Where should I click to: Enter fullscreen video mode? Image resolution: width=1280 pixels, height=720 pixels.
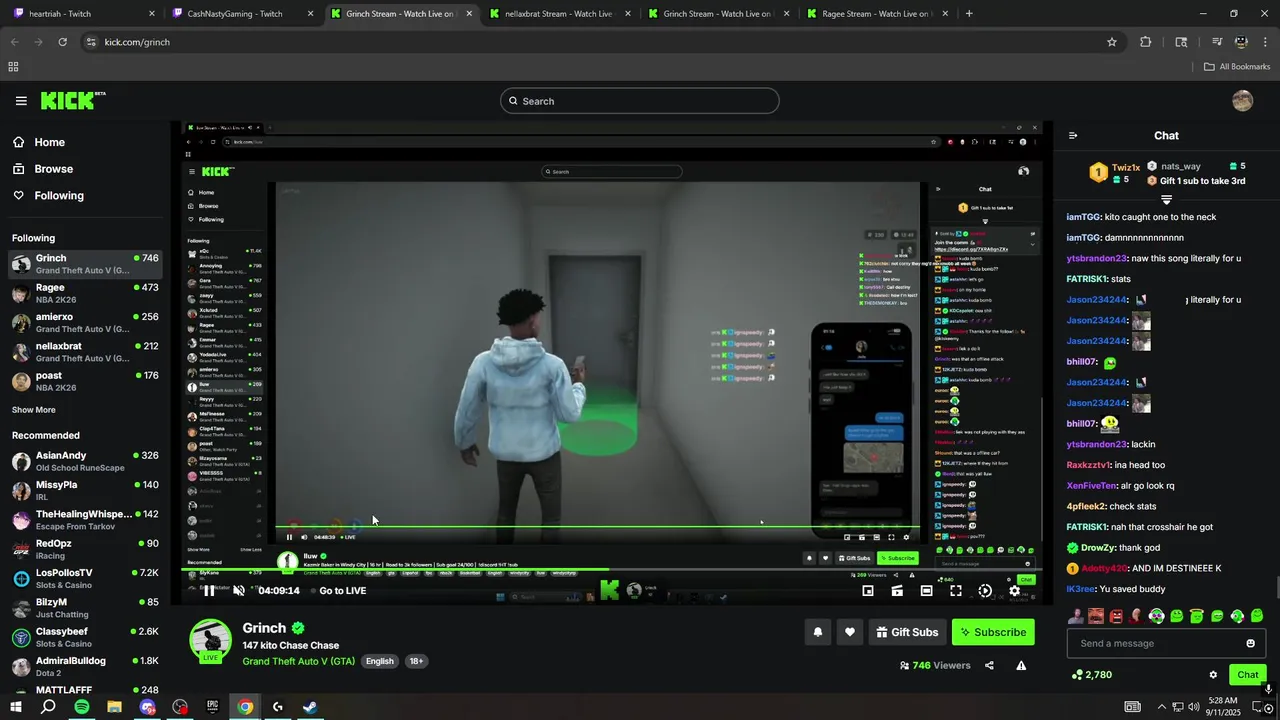point(956,591)
